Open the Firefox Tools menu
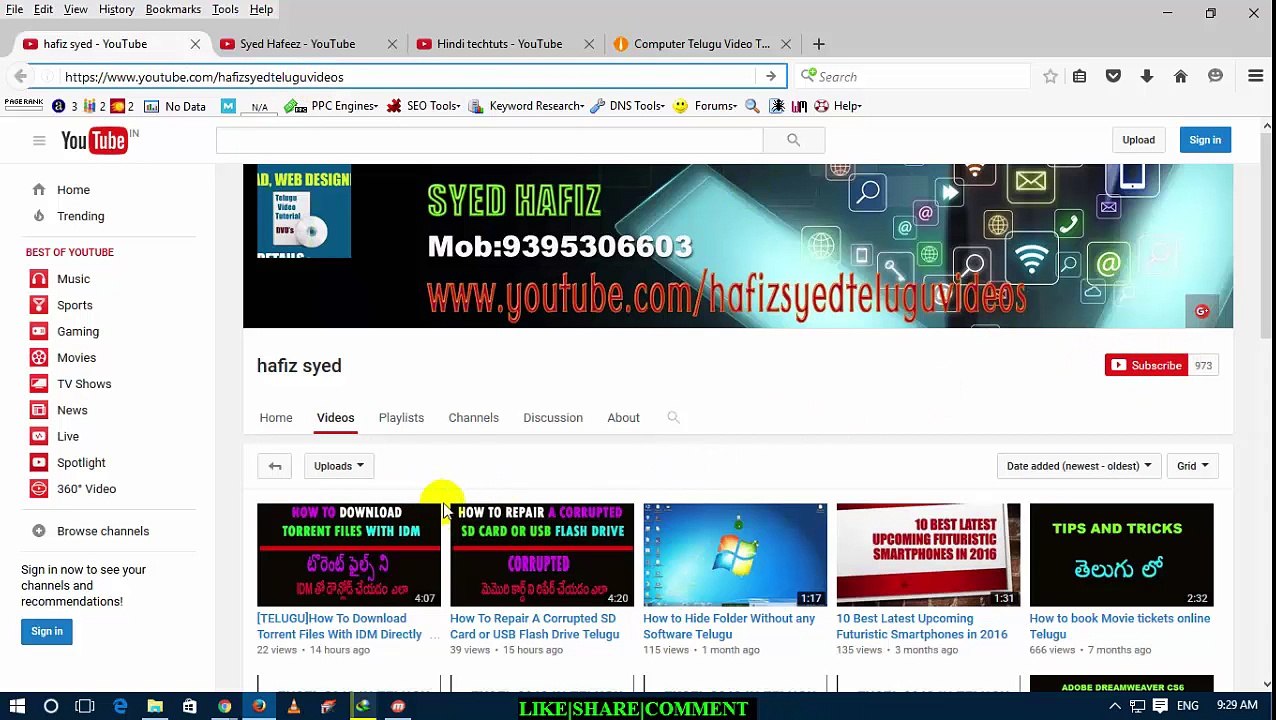Image resolution: width=1276 pixels, height=720 pixels. 225,9
